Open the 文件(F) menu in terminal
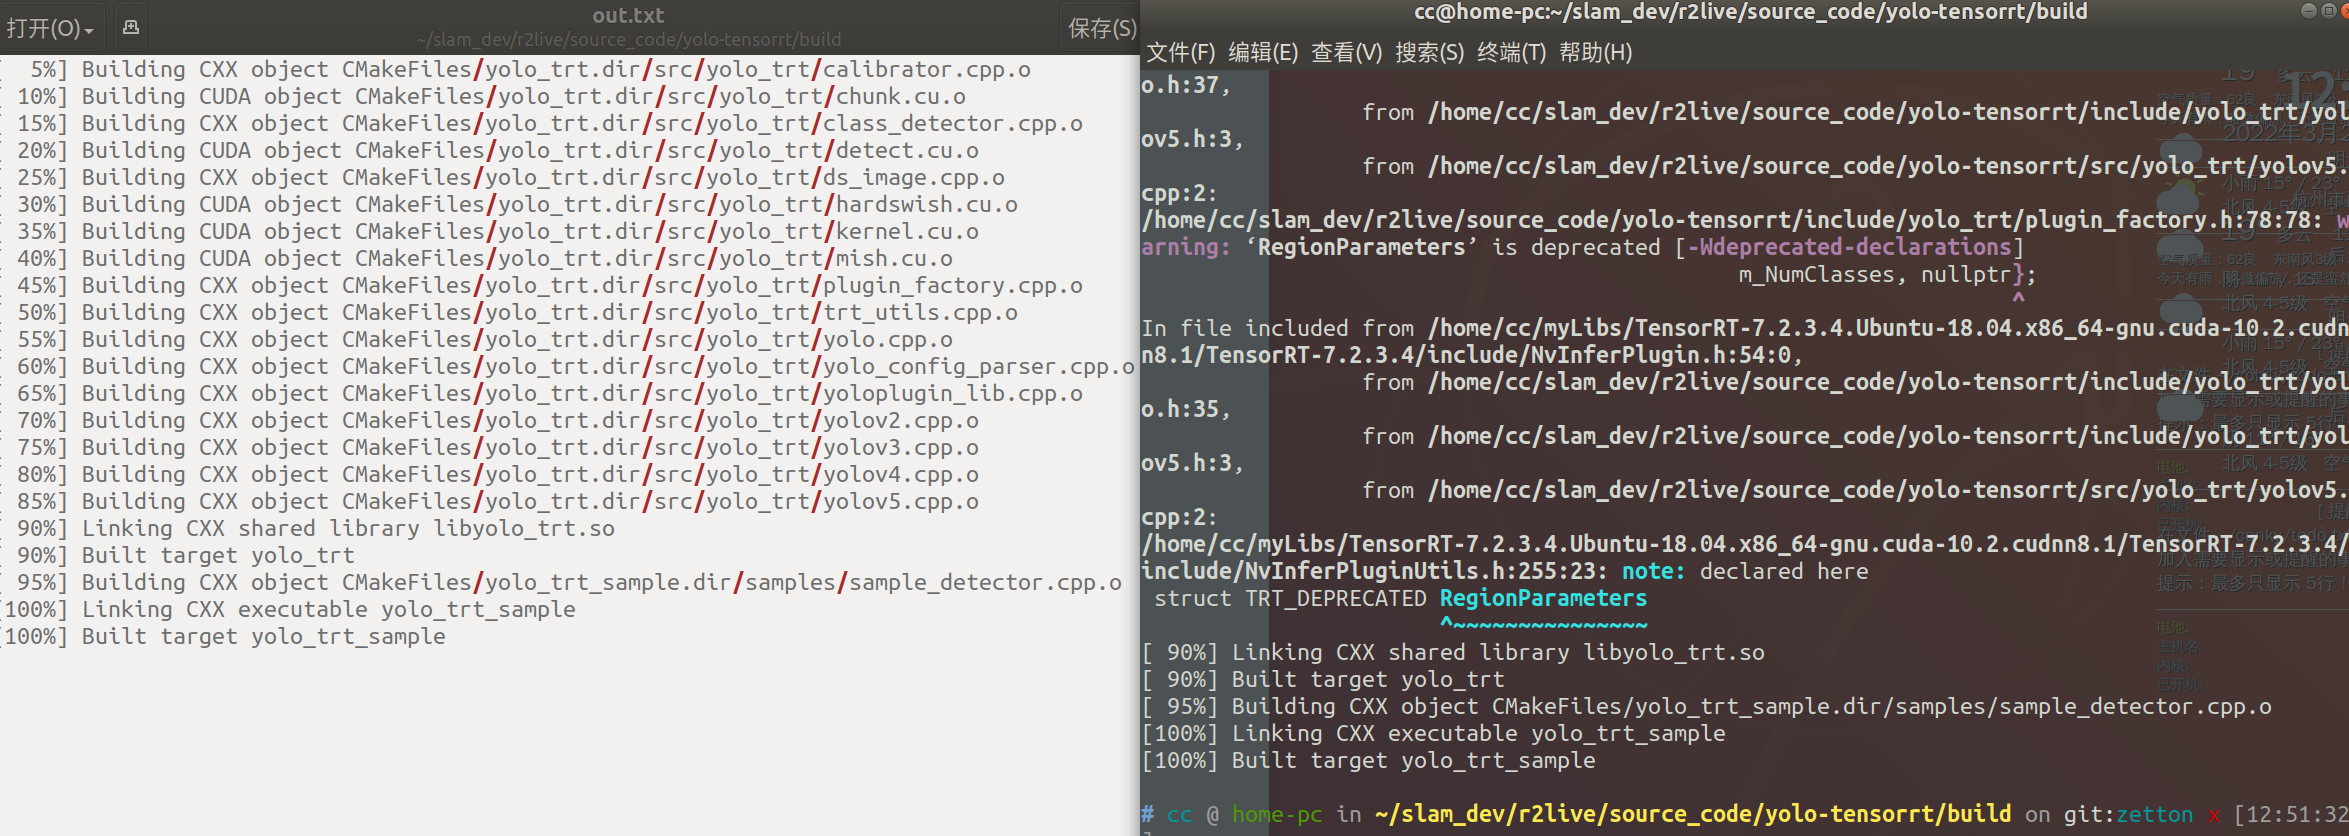This screenshot has height=836, width=2349. 1181,52
